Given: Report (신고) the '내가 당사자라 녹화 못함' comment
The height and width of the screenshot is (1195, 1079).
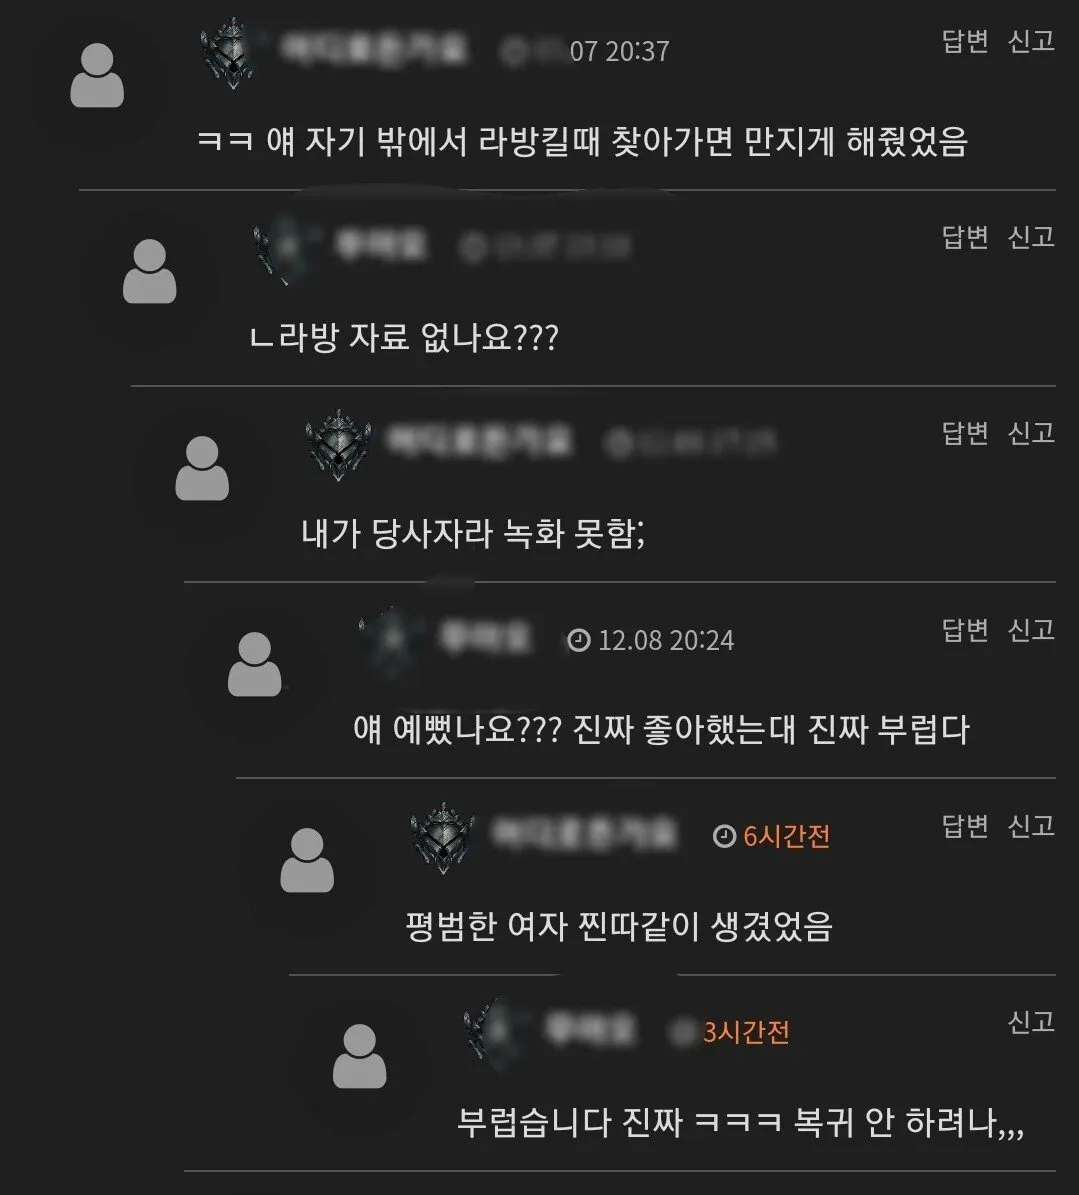Looking at the screenshot, I should point(1031,433).
